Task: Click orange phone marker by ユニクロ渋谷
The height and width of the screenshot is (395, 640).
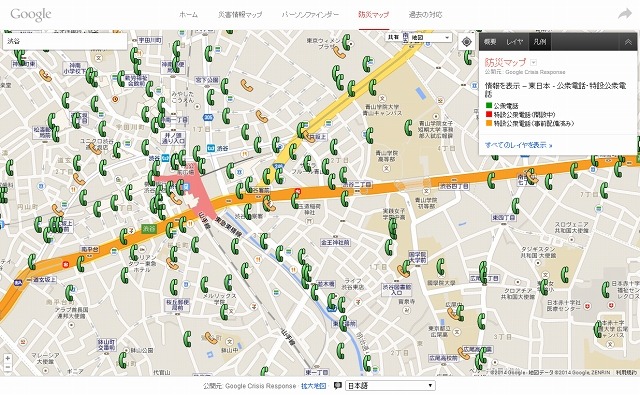Action: 95,149
